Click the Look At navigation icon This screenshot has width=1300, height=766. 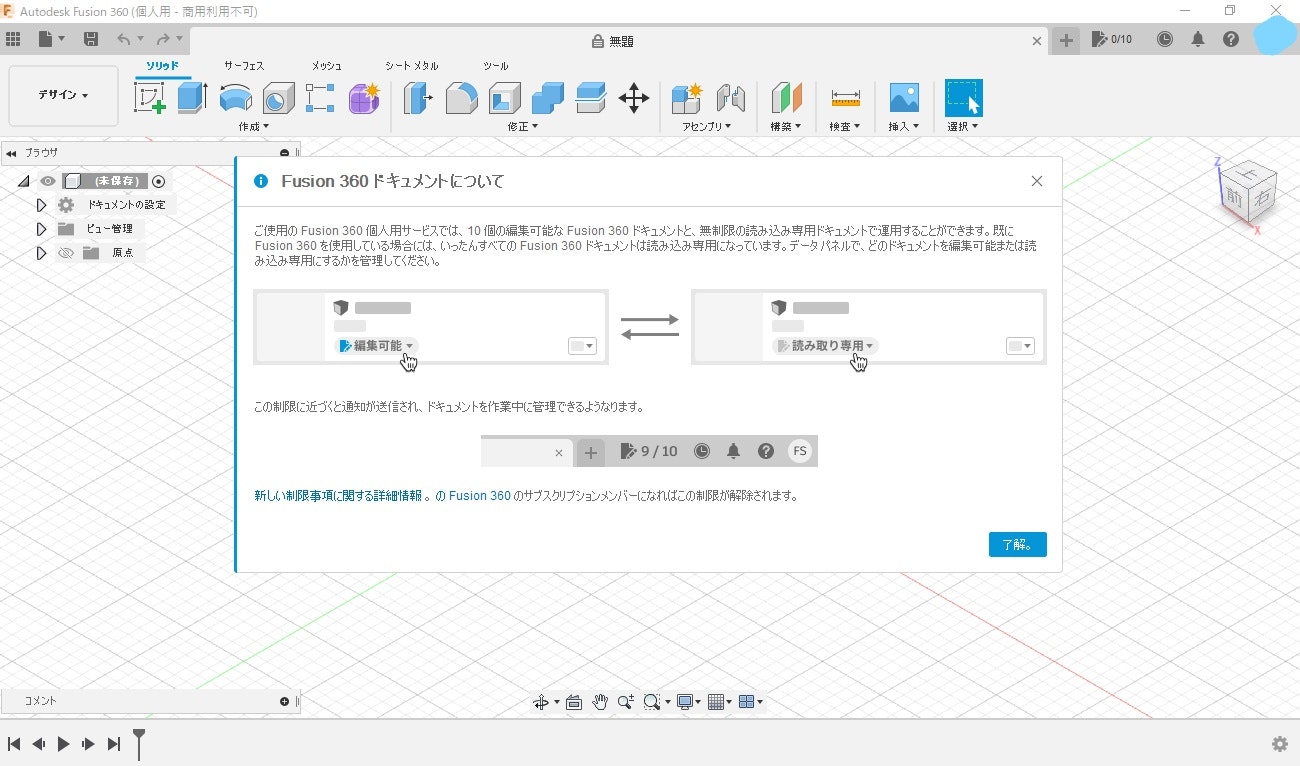(x=574, y=702)
